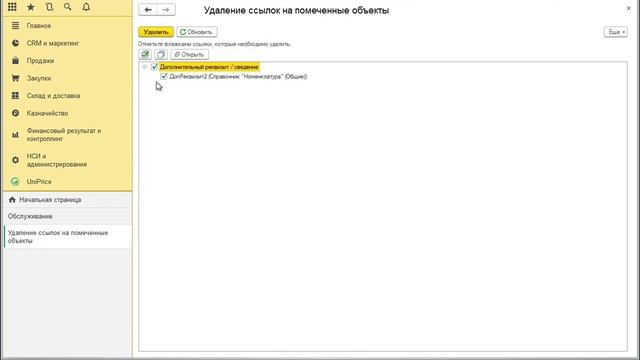The height and width of the screenshot is (360, 640).
Task: Select Удаление ссылок на помеченные объекты tab
Action: click(67, 237)
